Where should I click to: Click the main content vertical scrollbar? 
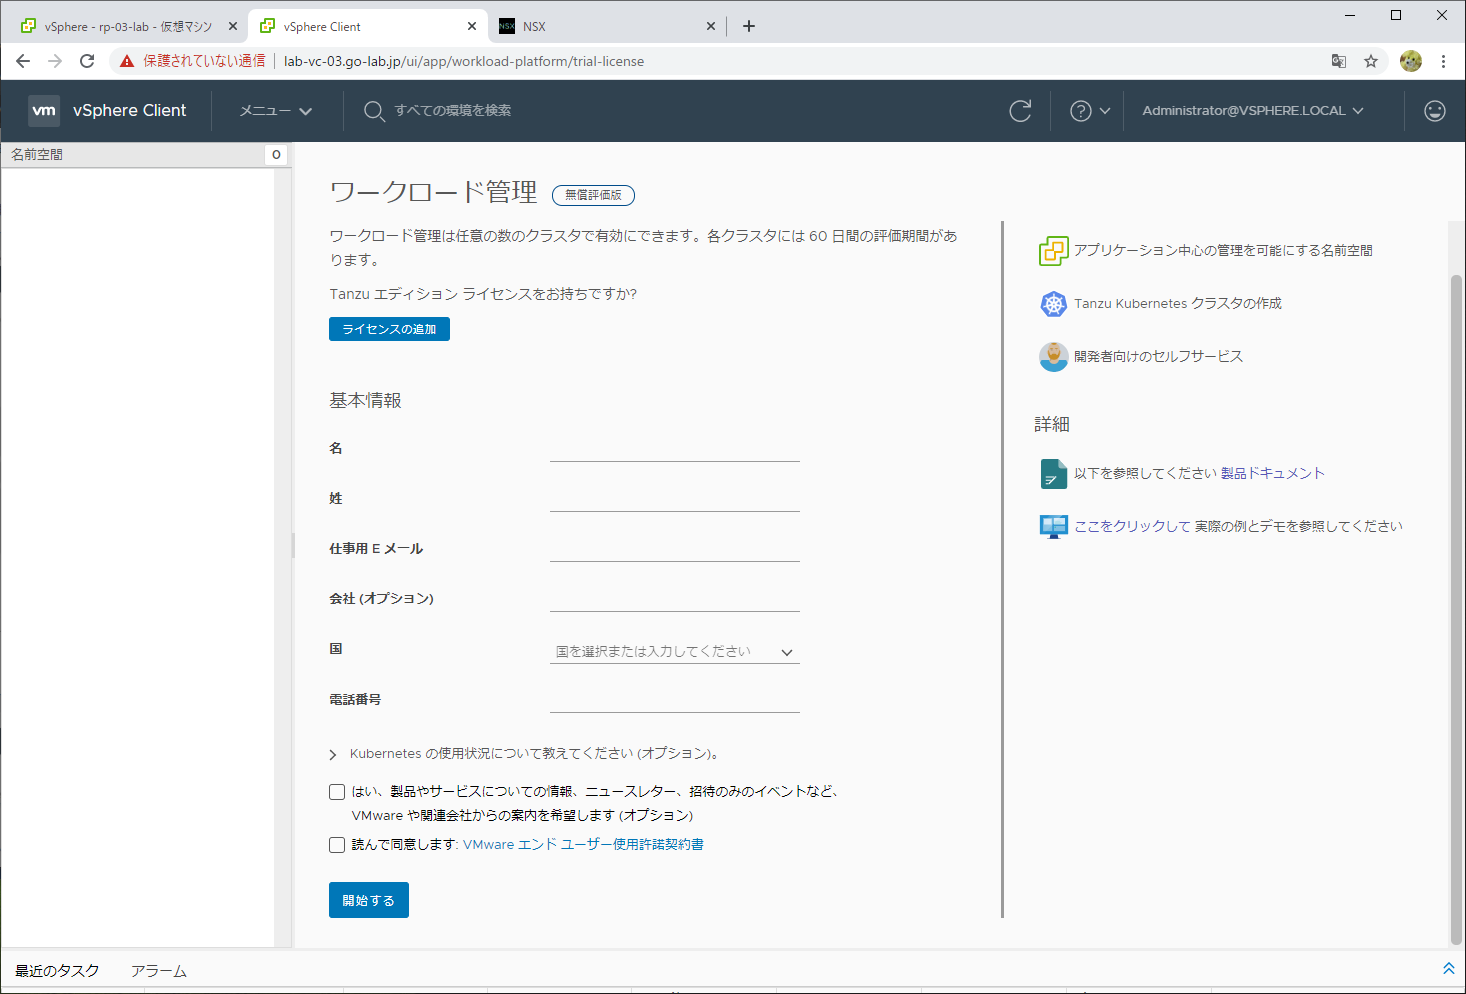[x=1456, y=609]
